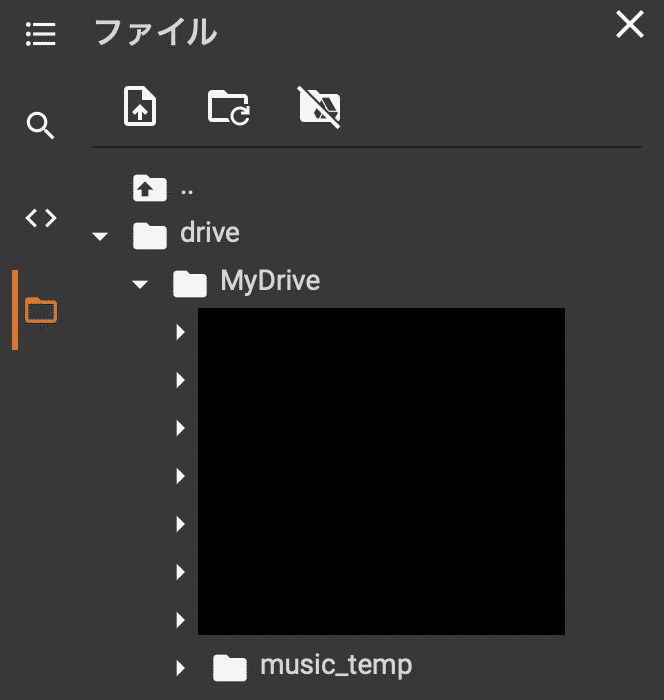
Task: Click the MyDrive folder icon
Action: pos(190,284)
